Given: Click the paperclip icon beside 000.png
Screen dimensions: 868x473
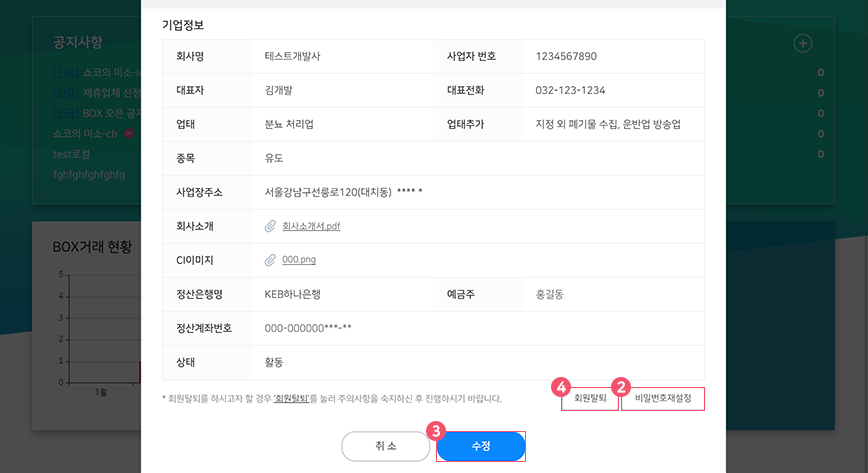Looking at the screenshot, I should [270, 260].
